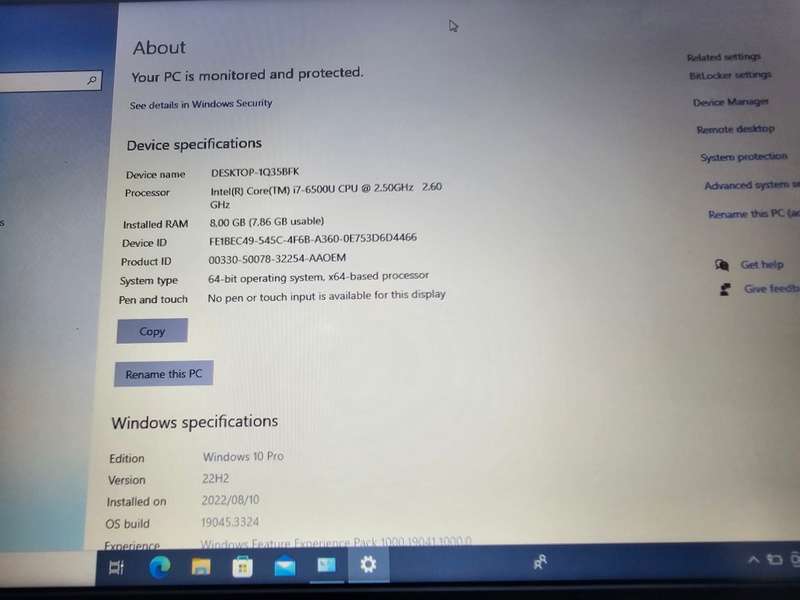Open BitLocker settings link

730,76
